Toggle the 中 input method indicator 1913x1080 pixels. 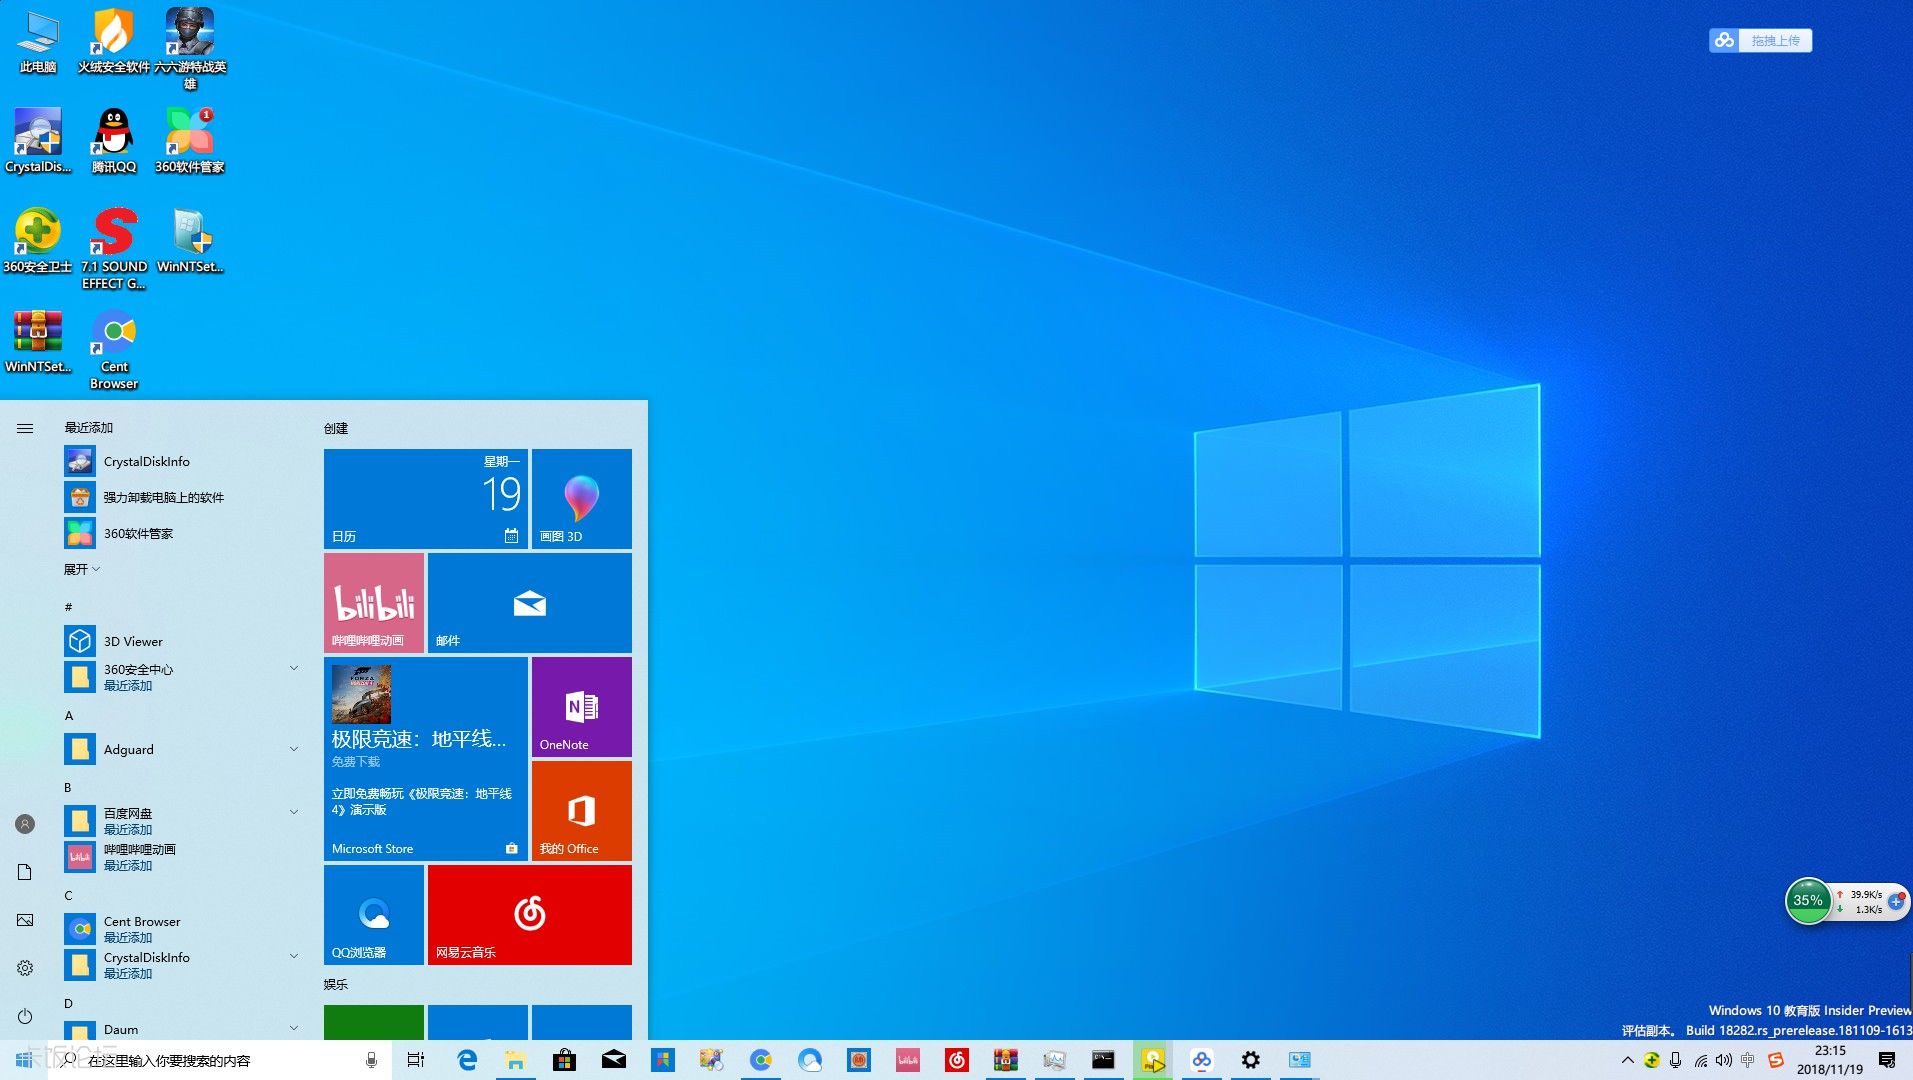1747,1060
